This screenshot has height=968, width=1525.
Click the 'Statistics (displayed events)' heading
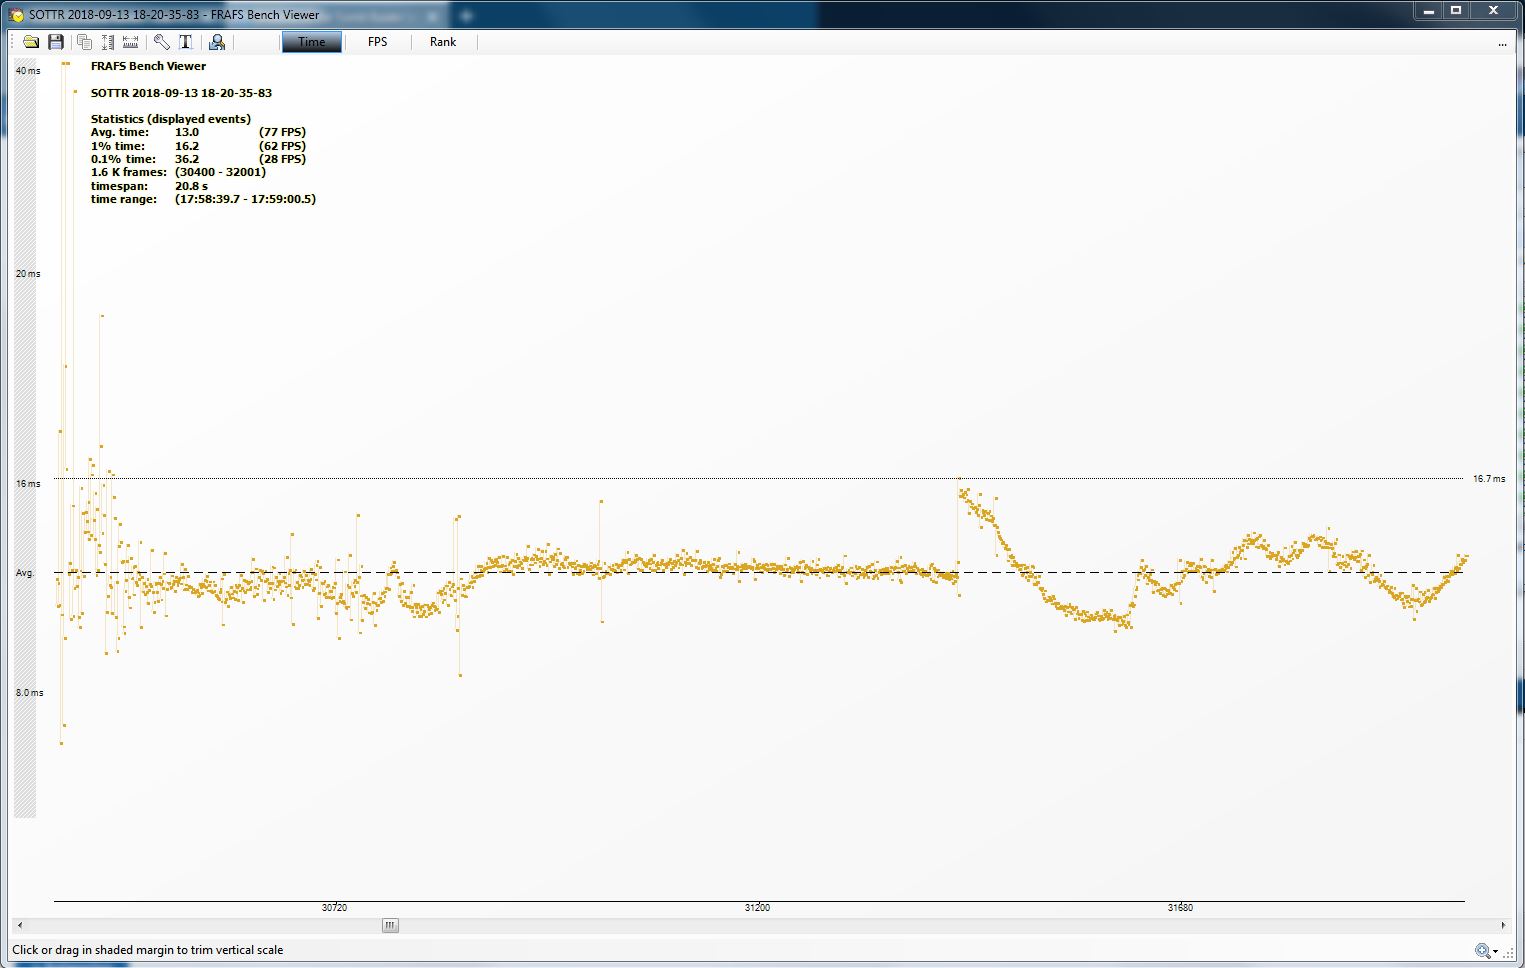pyautogui.click(x=171, y=119)
